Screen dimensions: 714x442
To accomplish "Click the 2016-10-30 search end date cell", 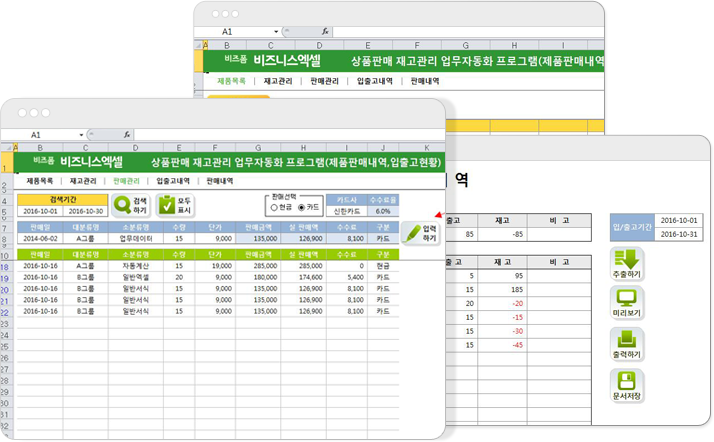I will point(82,211).
